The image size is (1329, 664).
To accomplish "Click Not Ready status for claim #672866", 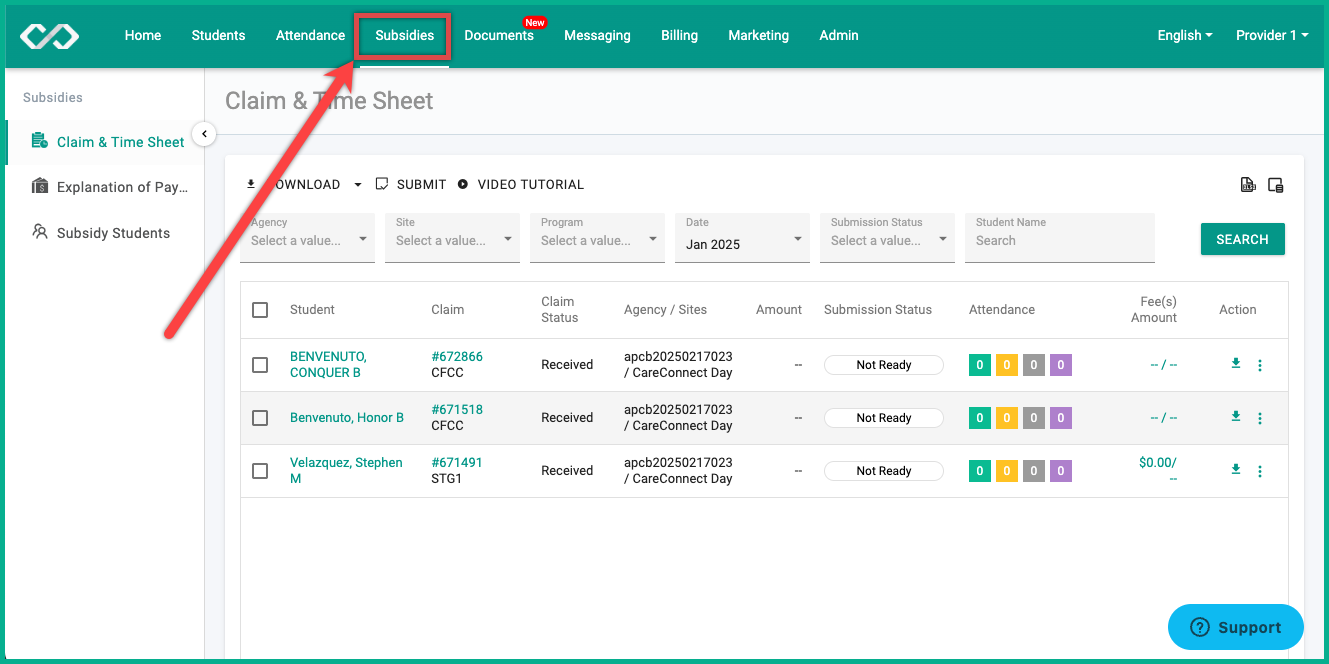I will click(884, 365).
